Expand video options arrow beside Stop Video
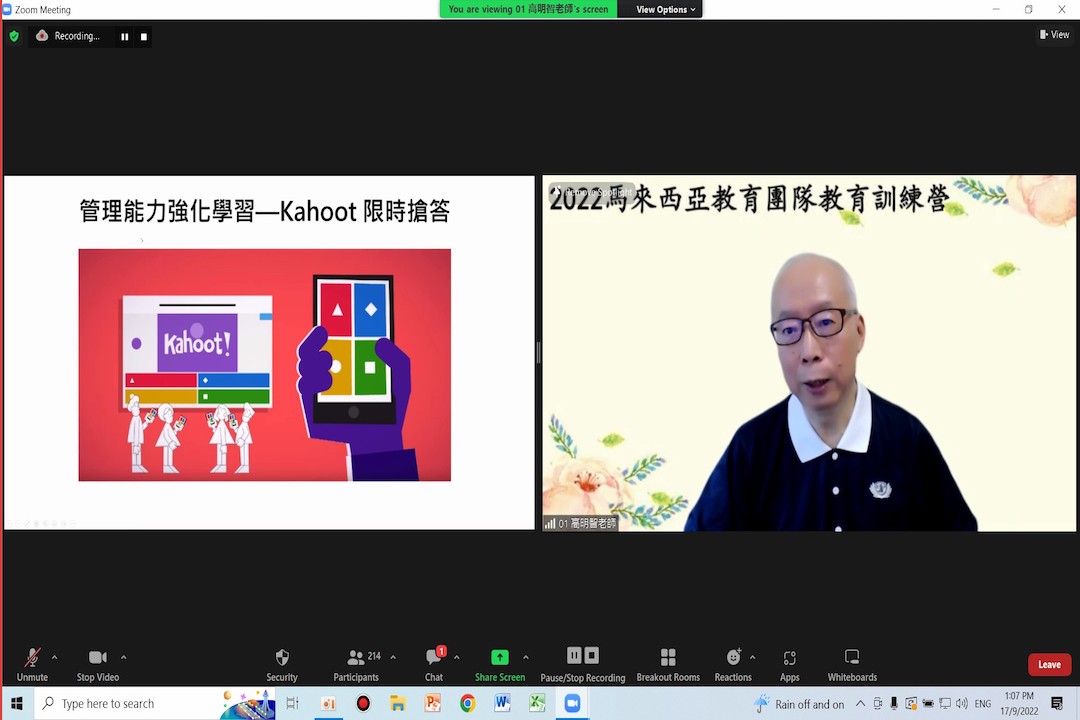Screen dimensions: 1080x720 pos(124,657)
